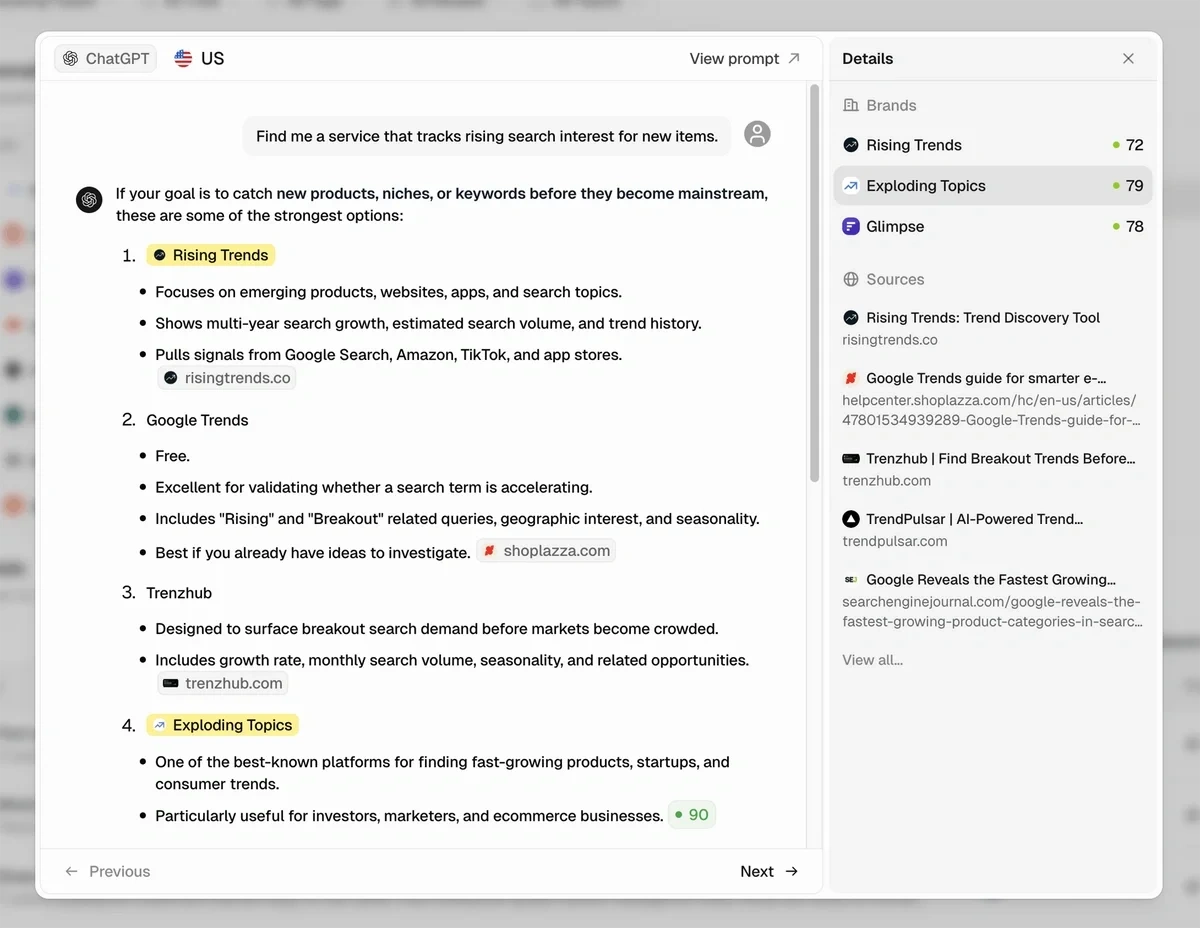Select Exploding Topics brand row
1200x928 pixels.
[x=993, y=186]
